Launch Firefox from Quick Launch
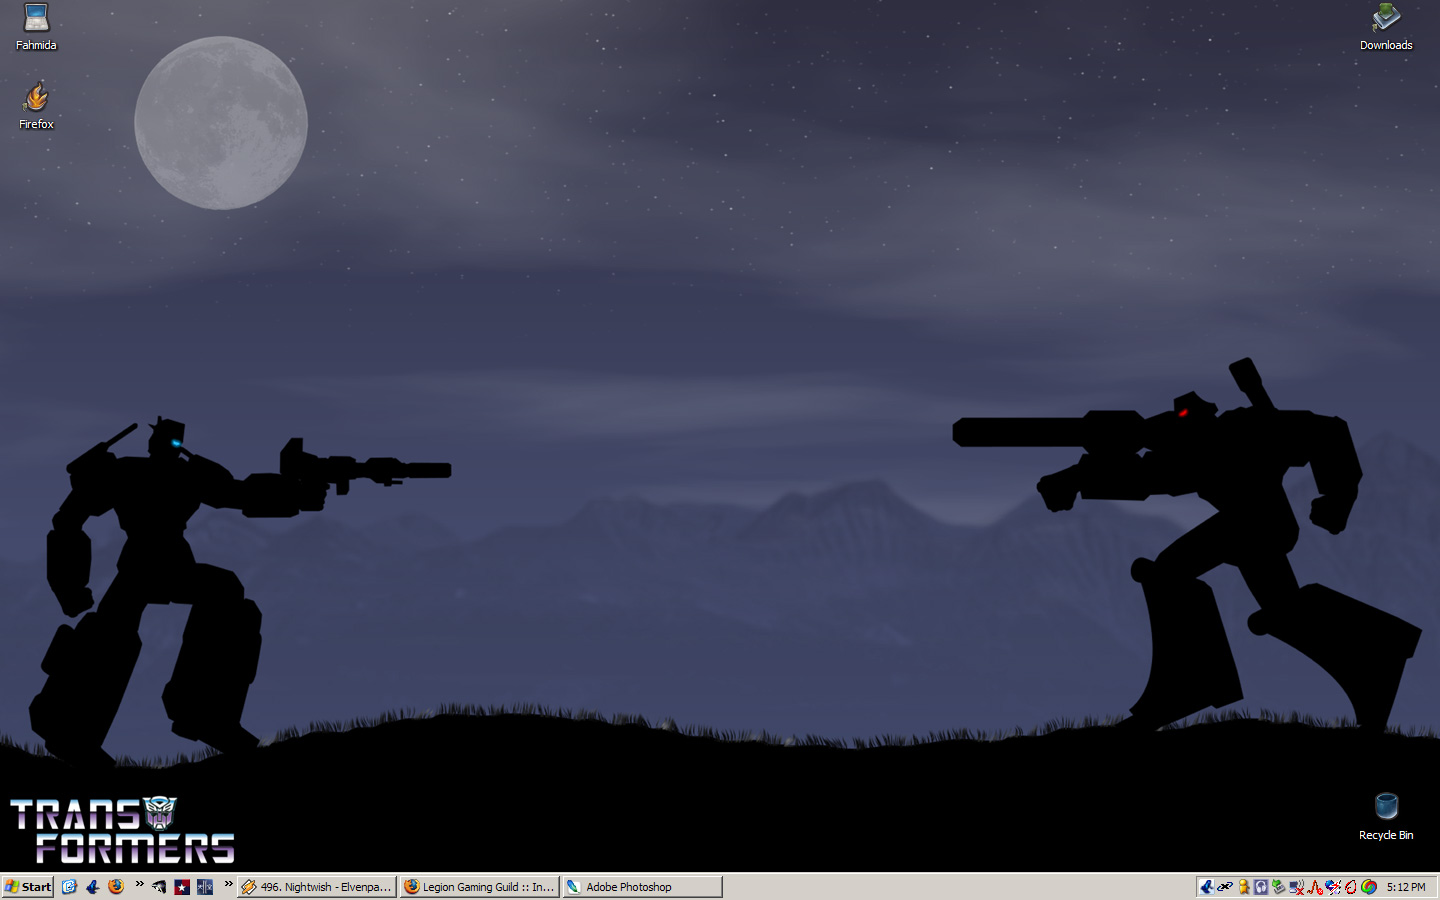The width and height of the screenshot is (1440, 900). pos(116,887)
